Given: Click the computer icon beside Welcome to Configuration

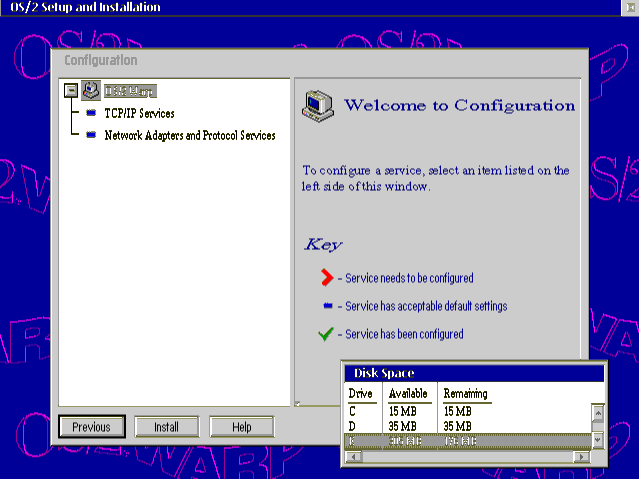Looking at the screenshot, I should pos(318,106).
